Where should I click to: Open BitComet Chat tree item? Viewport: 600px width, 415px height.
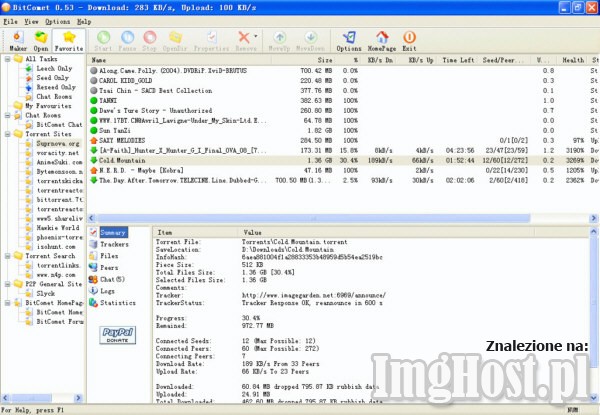pos(59,125)
